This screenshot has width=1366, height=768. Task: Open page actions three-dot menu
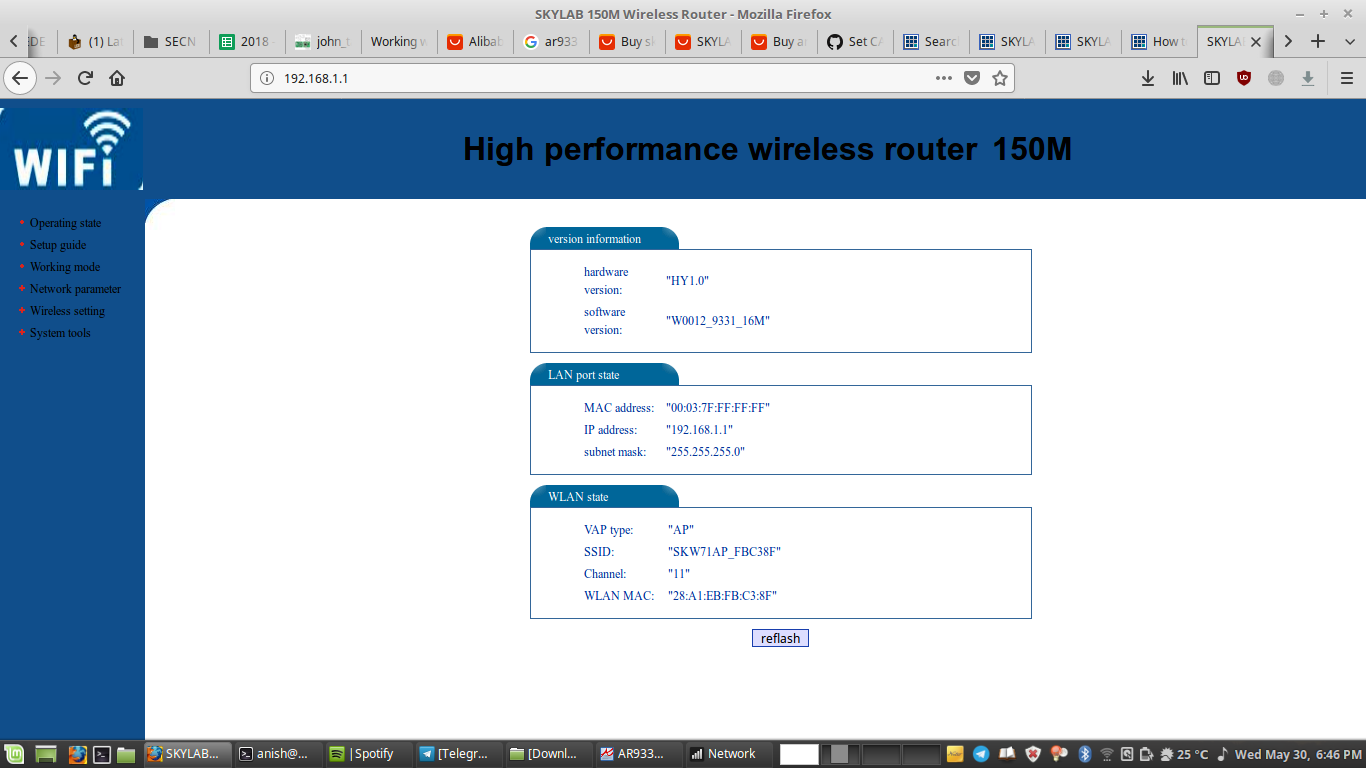point(943,78)
